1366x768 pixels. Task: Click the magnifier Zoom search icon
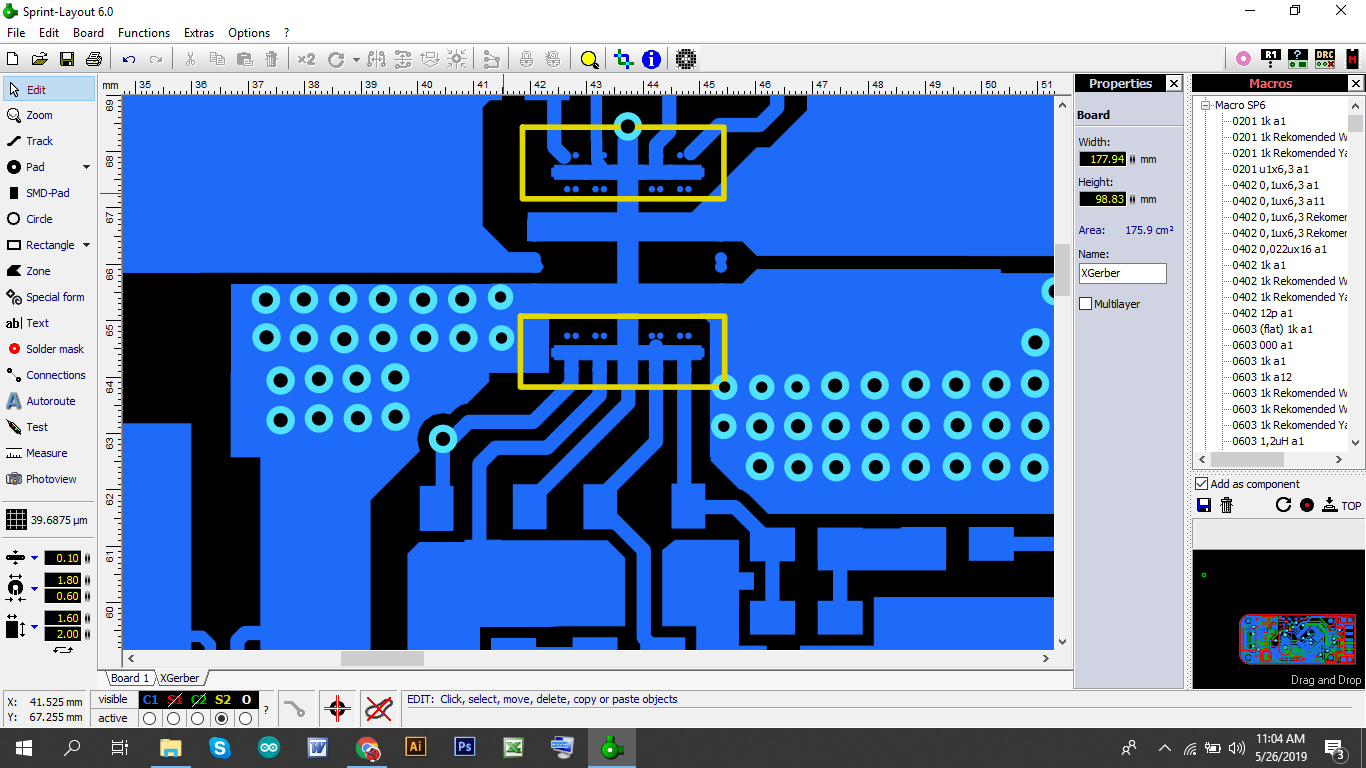(x=589, y=59)
